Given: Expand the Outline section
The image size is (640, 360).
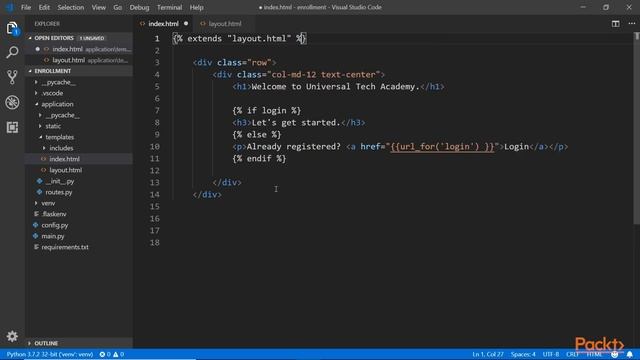Looking at the screenshot, I should tap(46, 343).
